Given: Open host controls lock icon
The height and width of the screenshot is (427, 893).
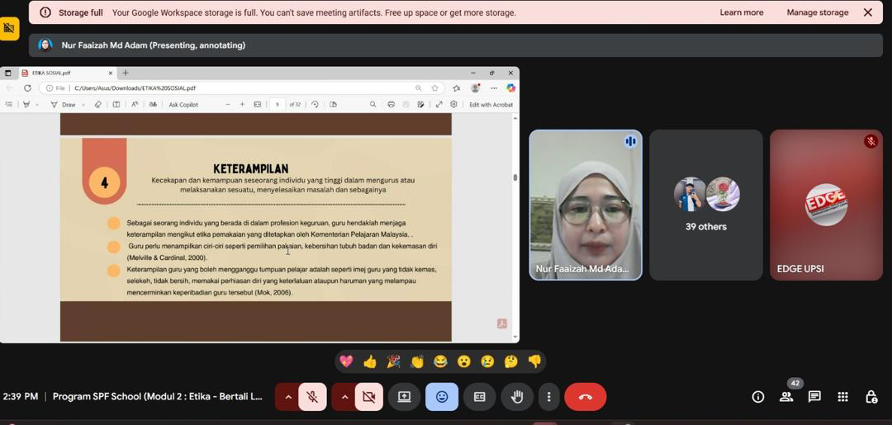Looking at the screenshot, I should (871, 397).
